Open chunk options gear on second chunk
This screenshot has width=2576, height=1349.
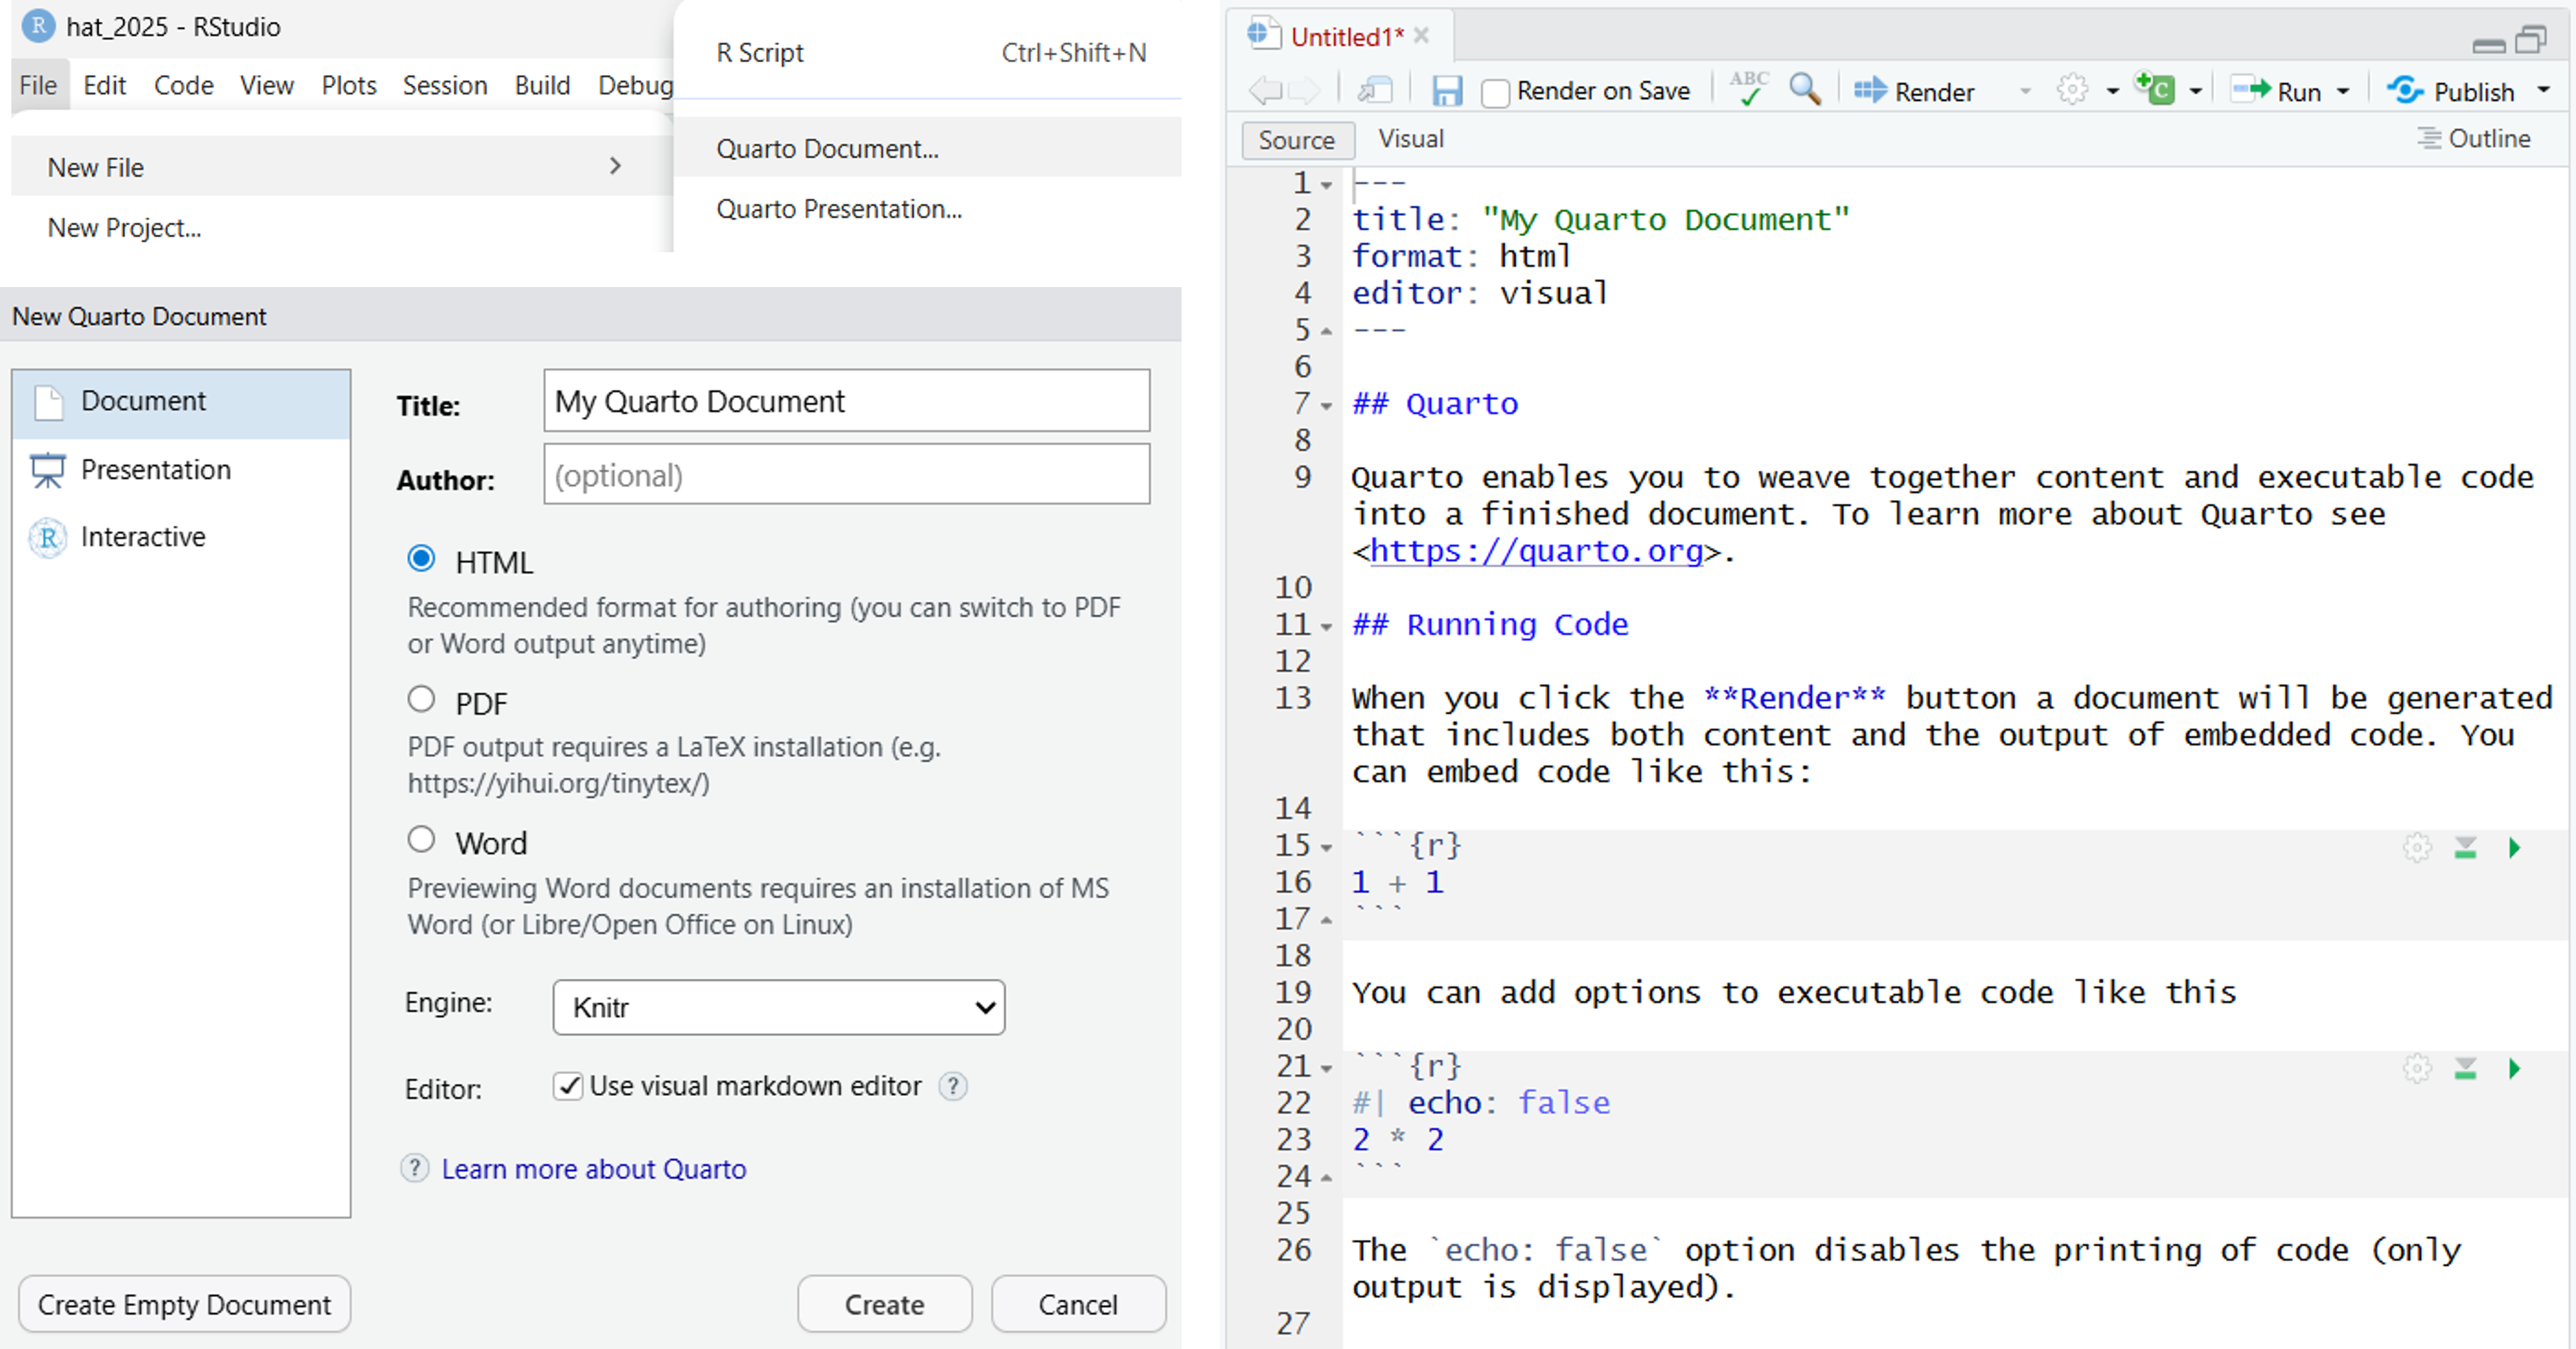click(x=2417, y=1069)
